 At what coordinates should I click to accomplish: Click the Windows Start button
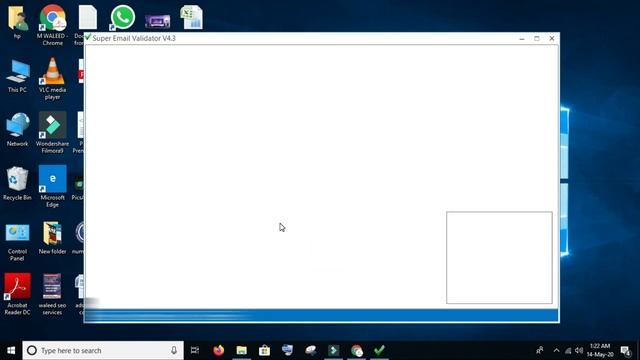point(11,350)
